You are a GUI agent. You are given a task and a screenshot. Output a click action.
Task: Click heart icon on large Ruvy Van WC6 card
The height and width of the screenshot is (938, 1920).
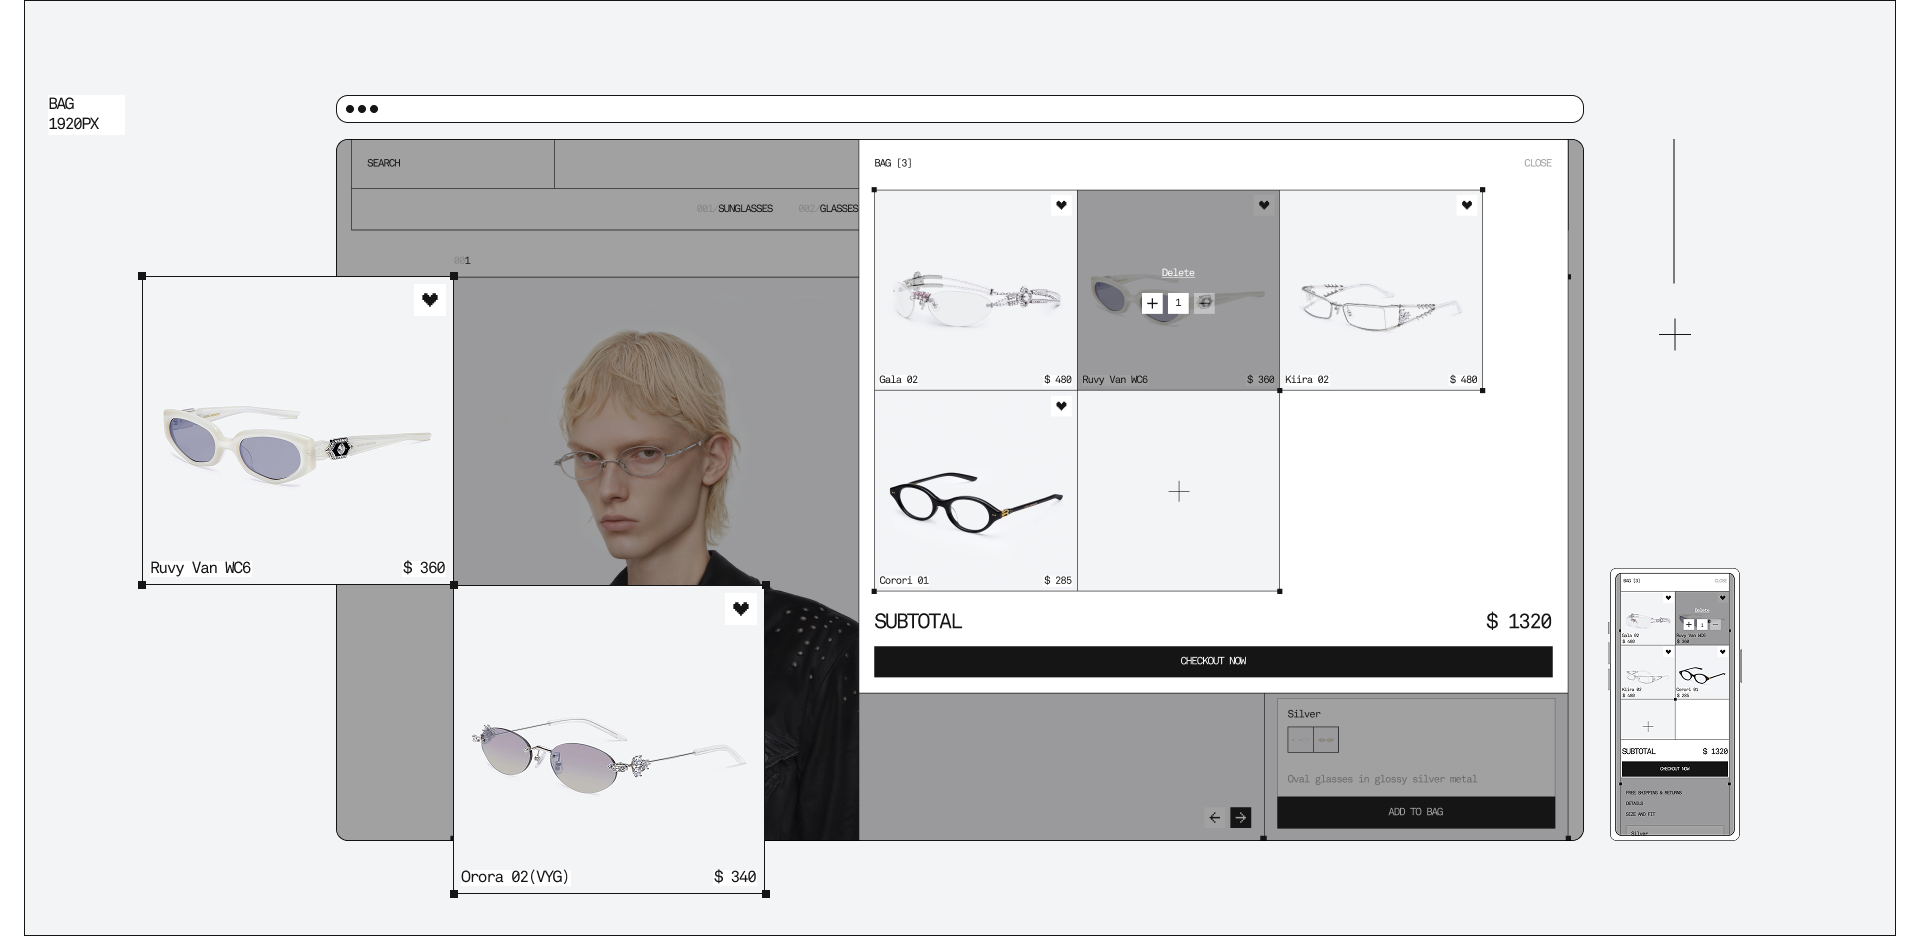430,299
